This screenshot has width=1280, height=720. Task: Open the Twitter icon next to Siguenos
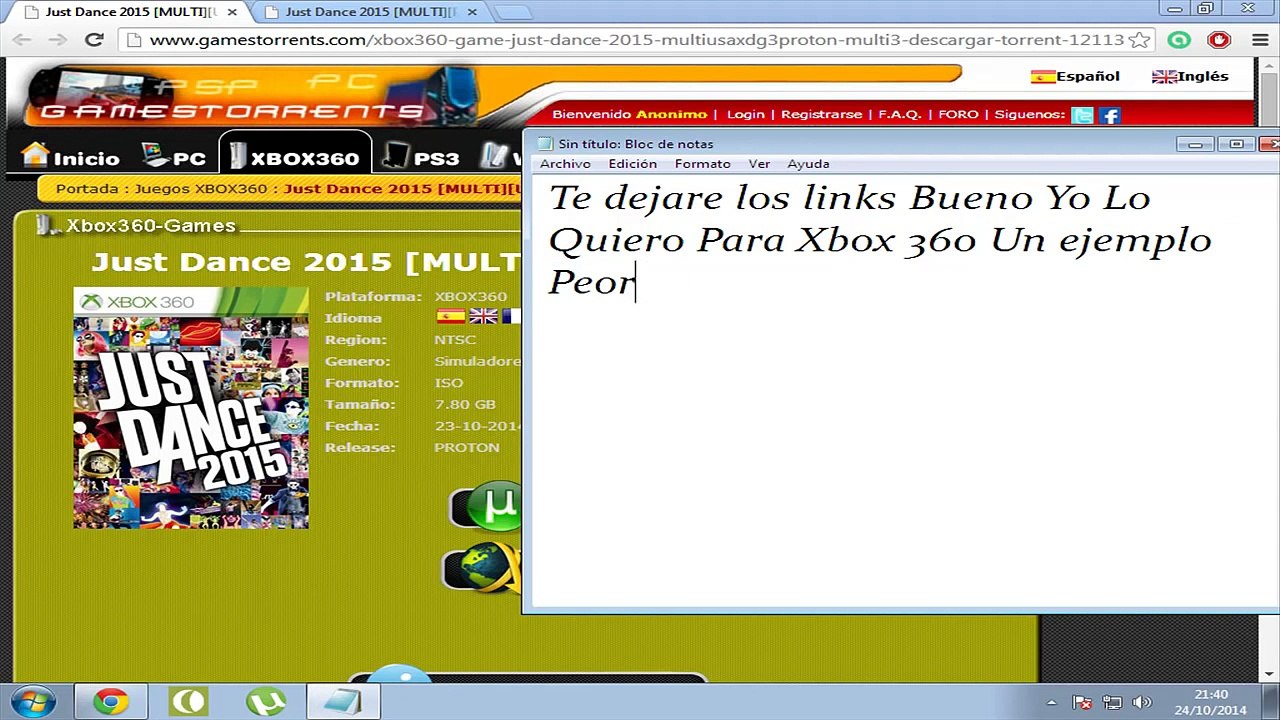pos(1082,115)
